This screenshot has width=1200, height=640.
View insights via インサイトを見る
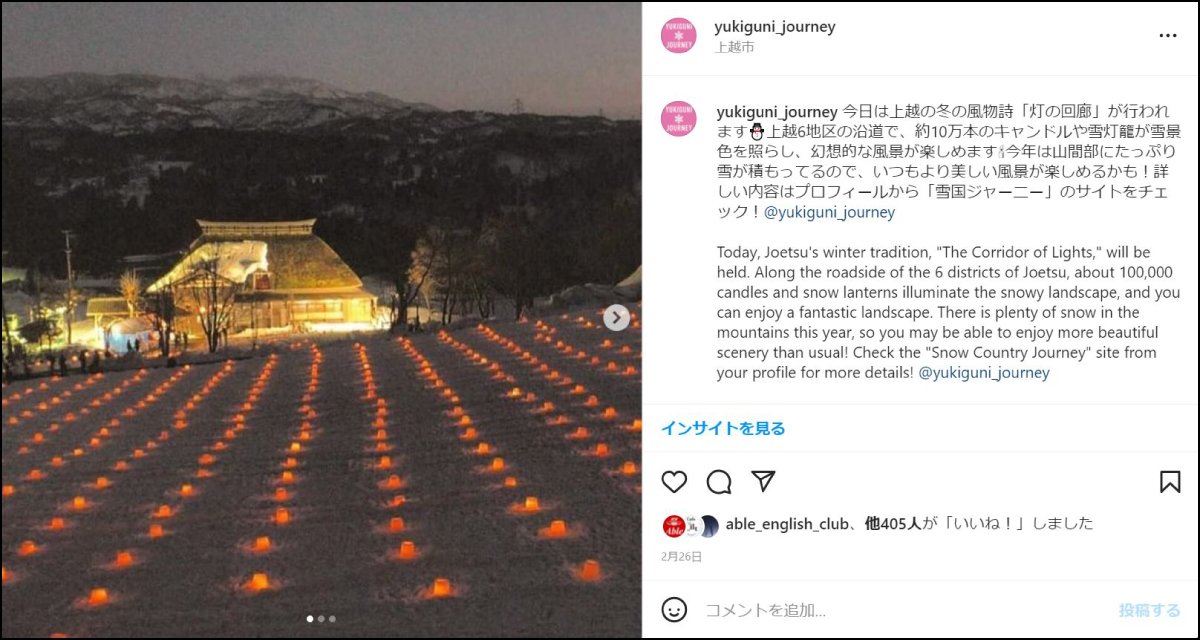click(x=723, y=428)
